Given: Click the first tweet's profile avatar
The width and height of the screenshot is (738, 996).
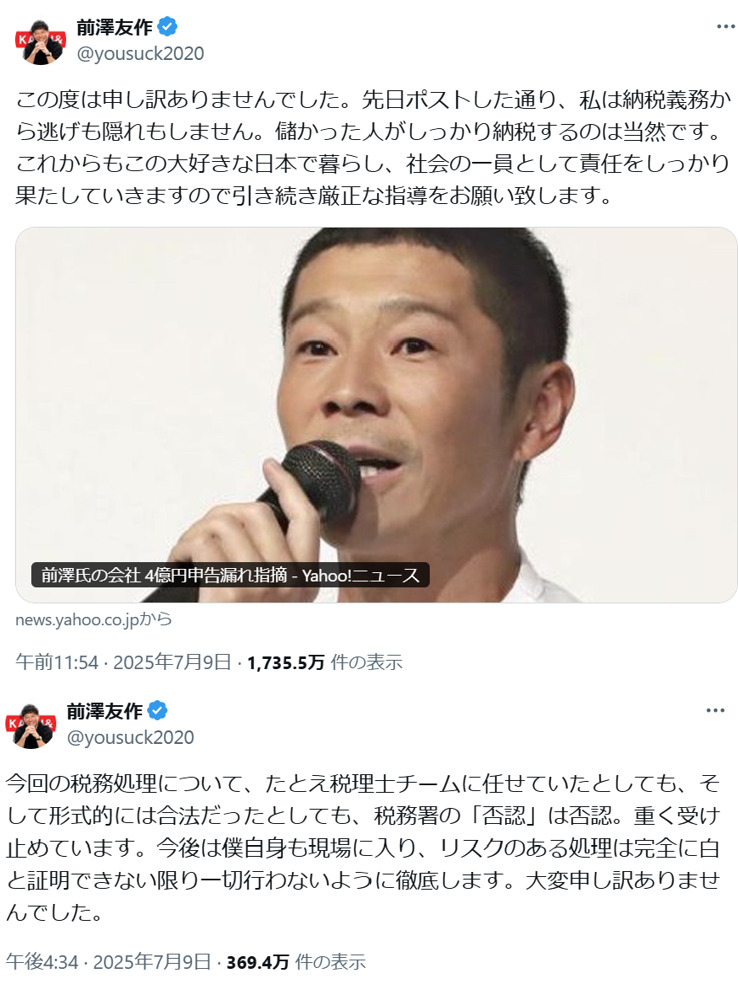Looking at the screenshot, I should 40,41.
